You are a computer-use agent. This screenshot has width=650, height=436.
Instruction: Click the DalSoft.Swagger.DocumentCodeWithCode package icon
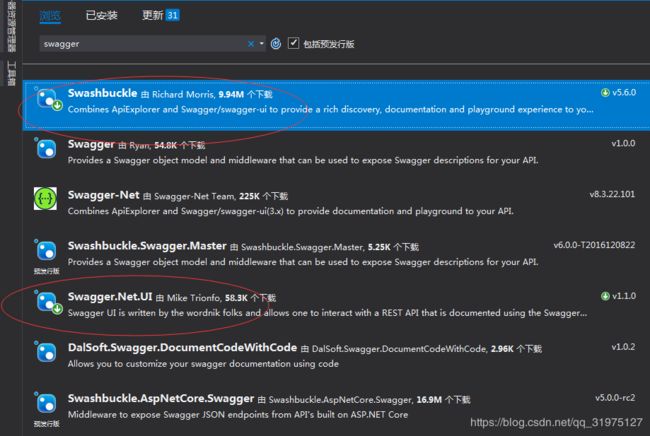[x=46, y=352]
